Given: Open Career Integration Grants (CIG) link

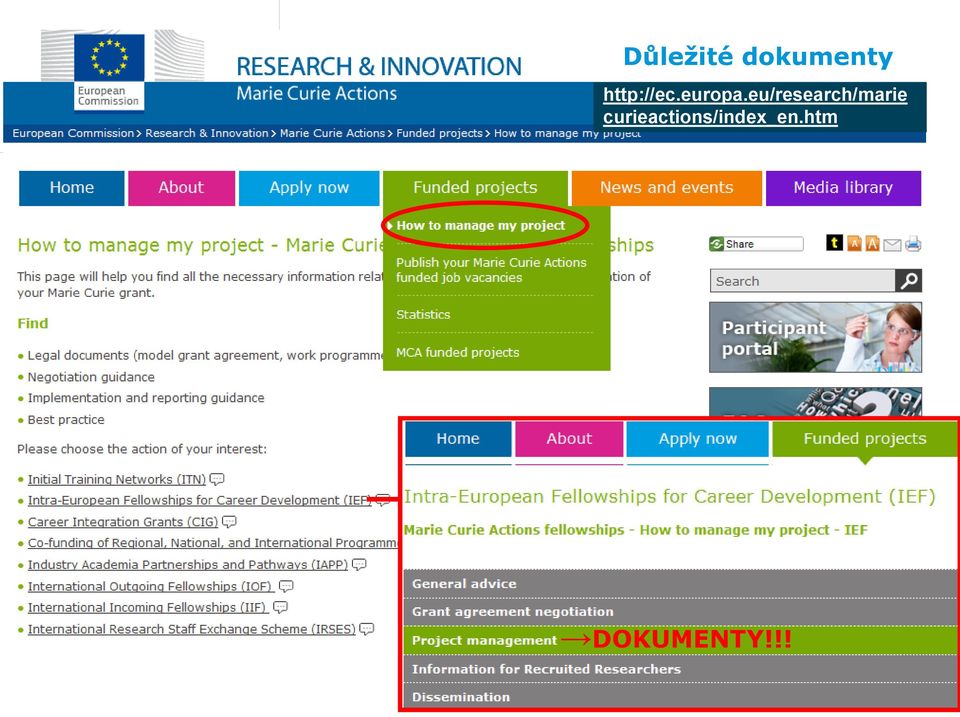Looking at the screenshot, I should 123,522.
